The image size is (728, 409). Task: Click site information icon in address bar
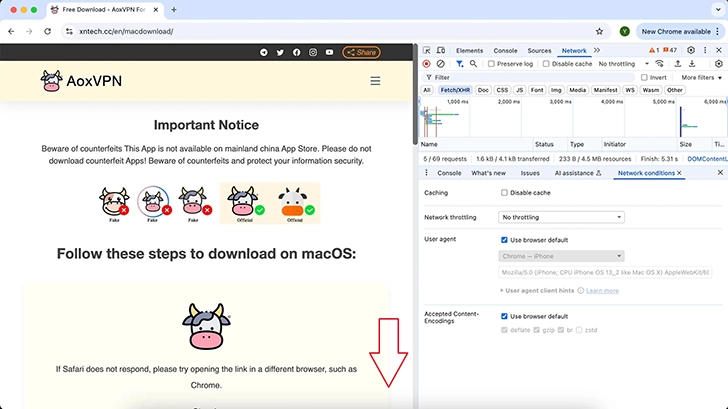pos(69,32)
